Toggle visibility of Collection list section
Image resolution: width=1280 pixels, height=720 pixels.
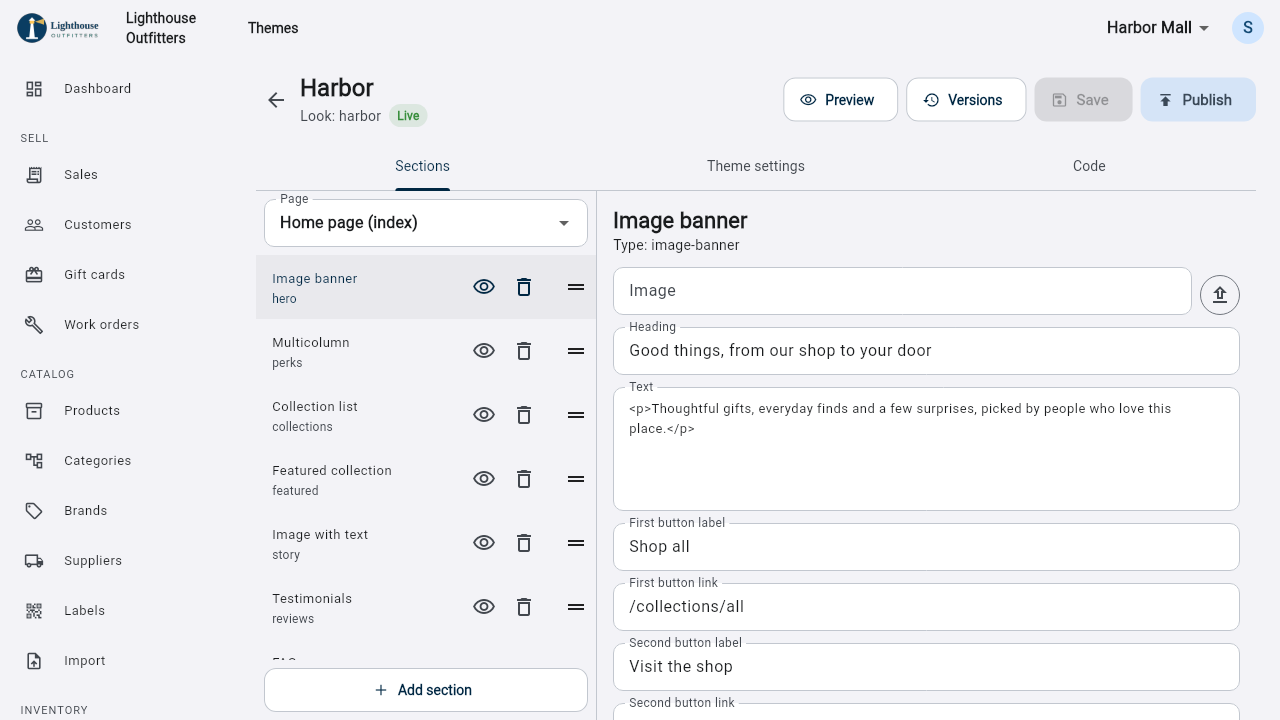click(484, 415)
